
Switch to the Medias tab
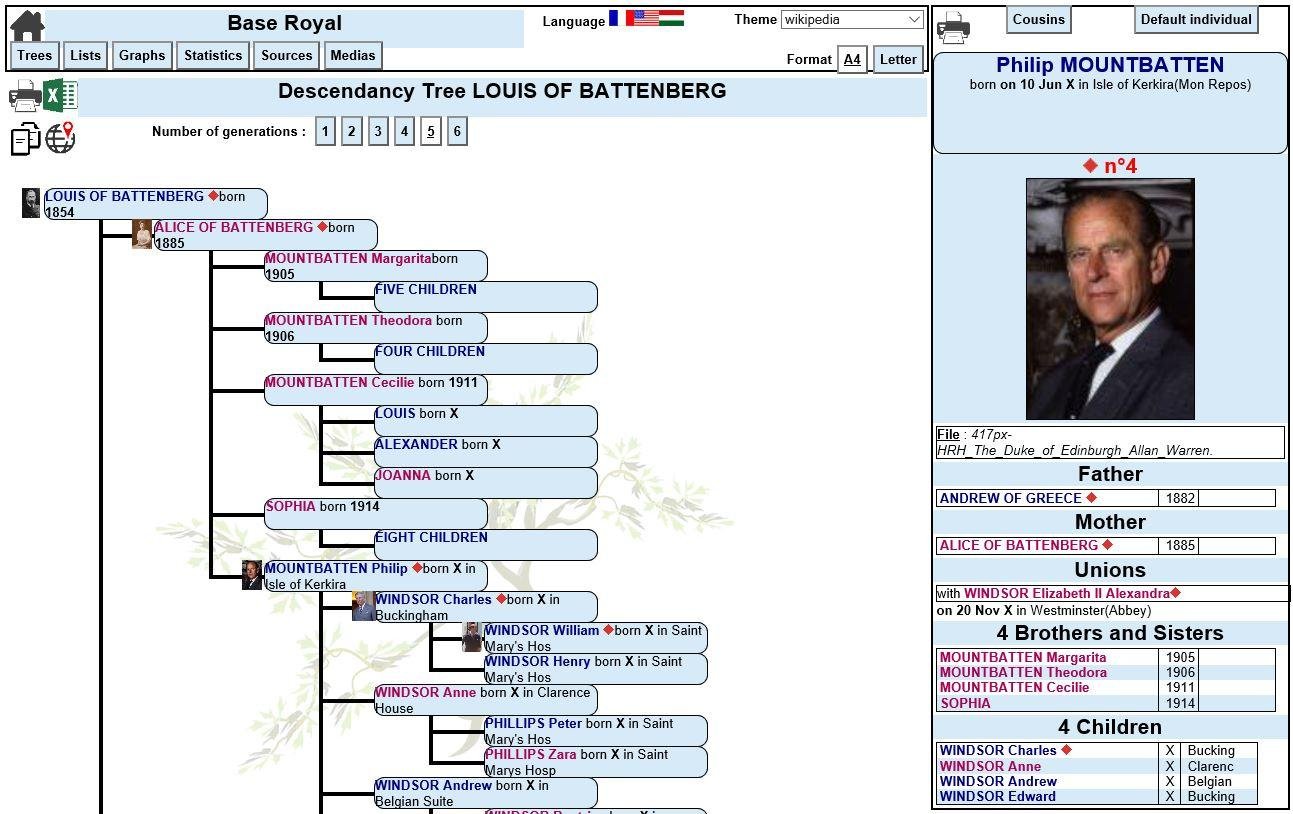coord(352,55)
